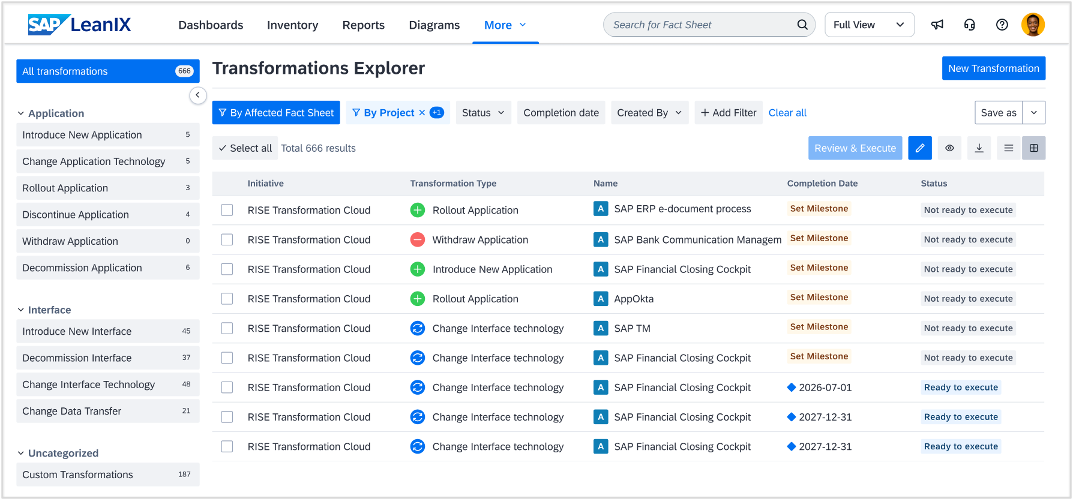
Task: Expand the Full View dropdown
Action: [869, 25]
